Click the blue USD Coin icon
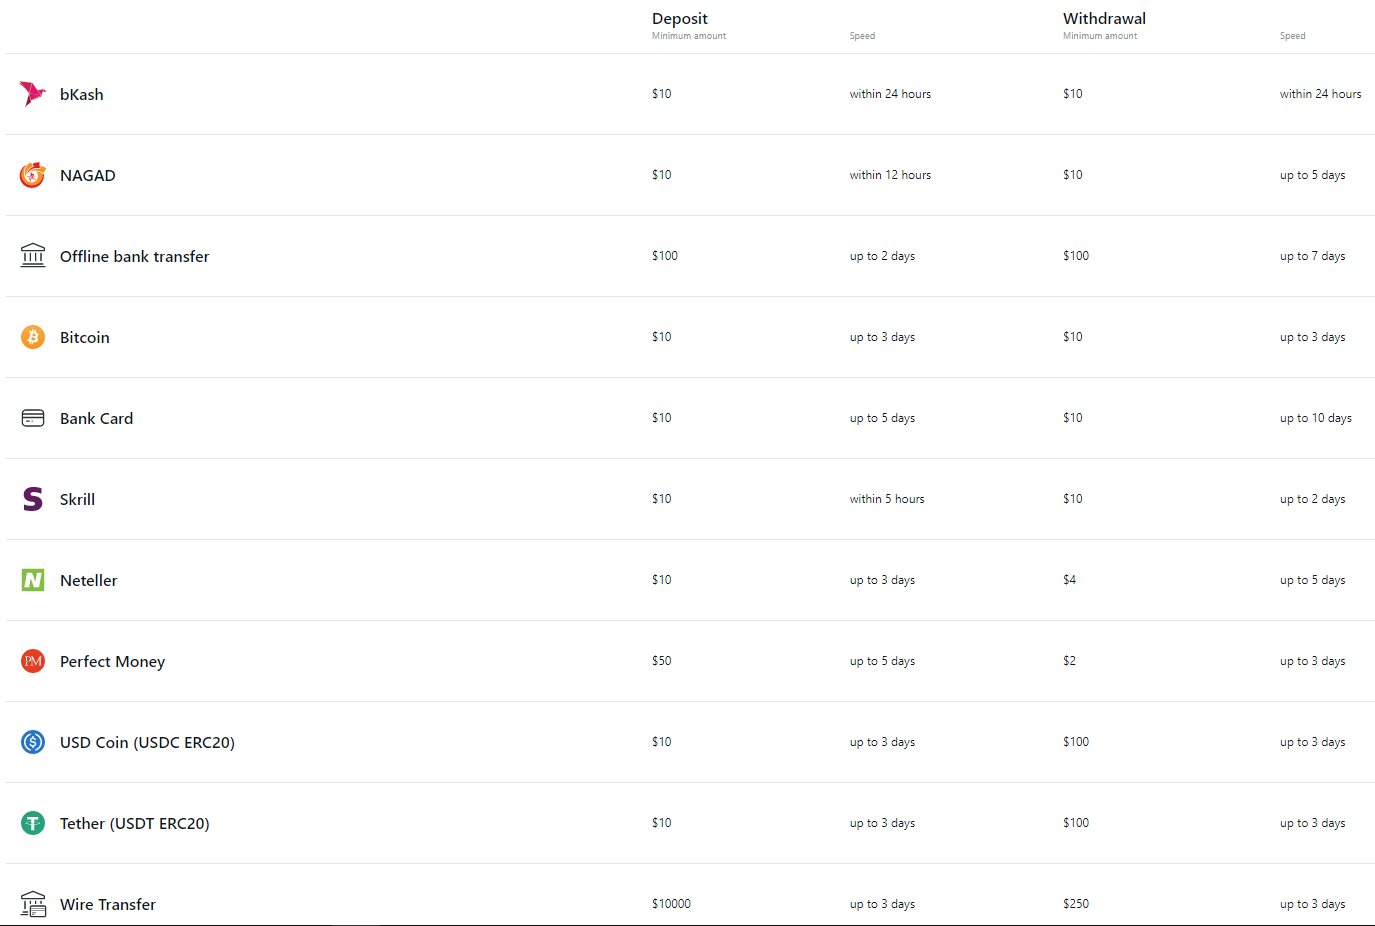Viewport: 1375px width, 926px height. pos(33,742)
